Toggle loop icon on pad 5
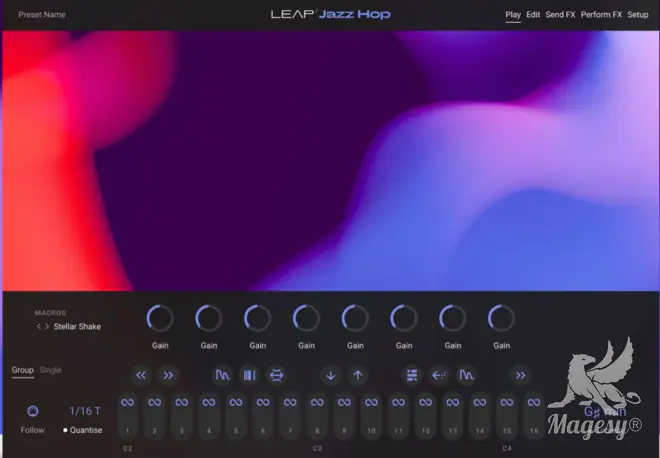Screen dimensions: 660x458 (x=236, y=402)
